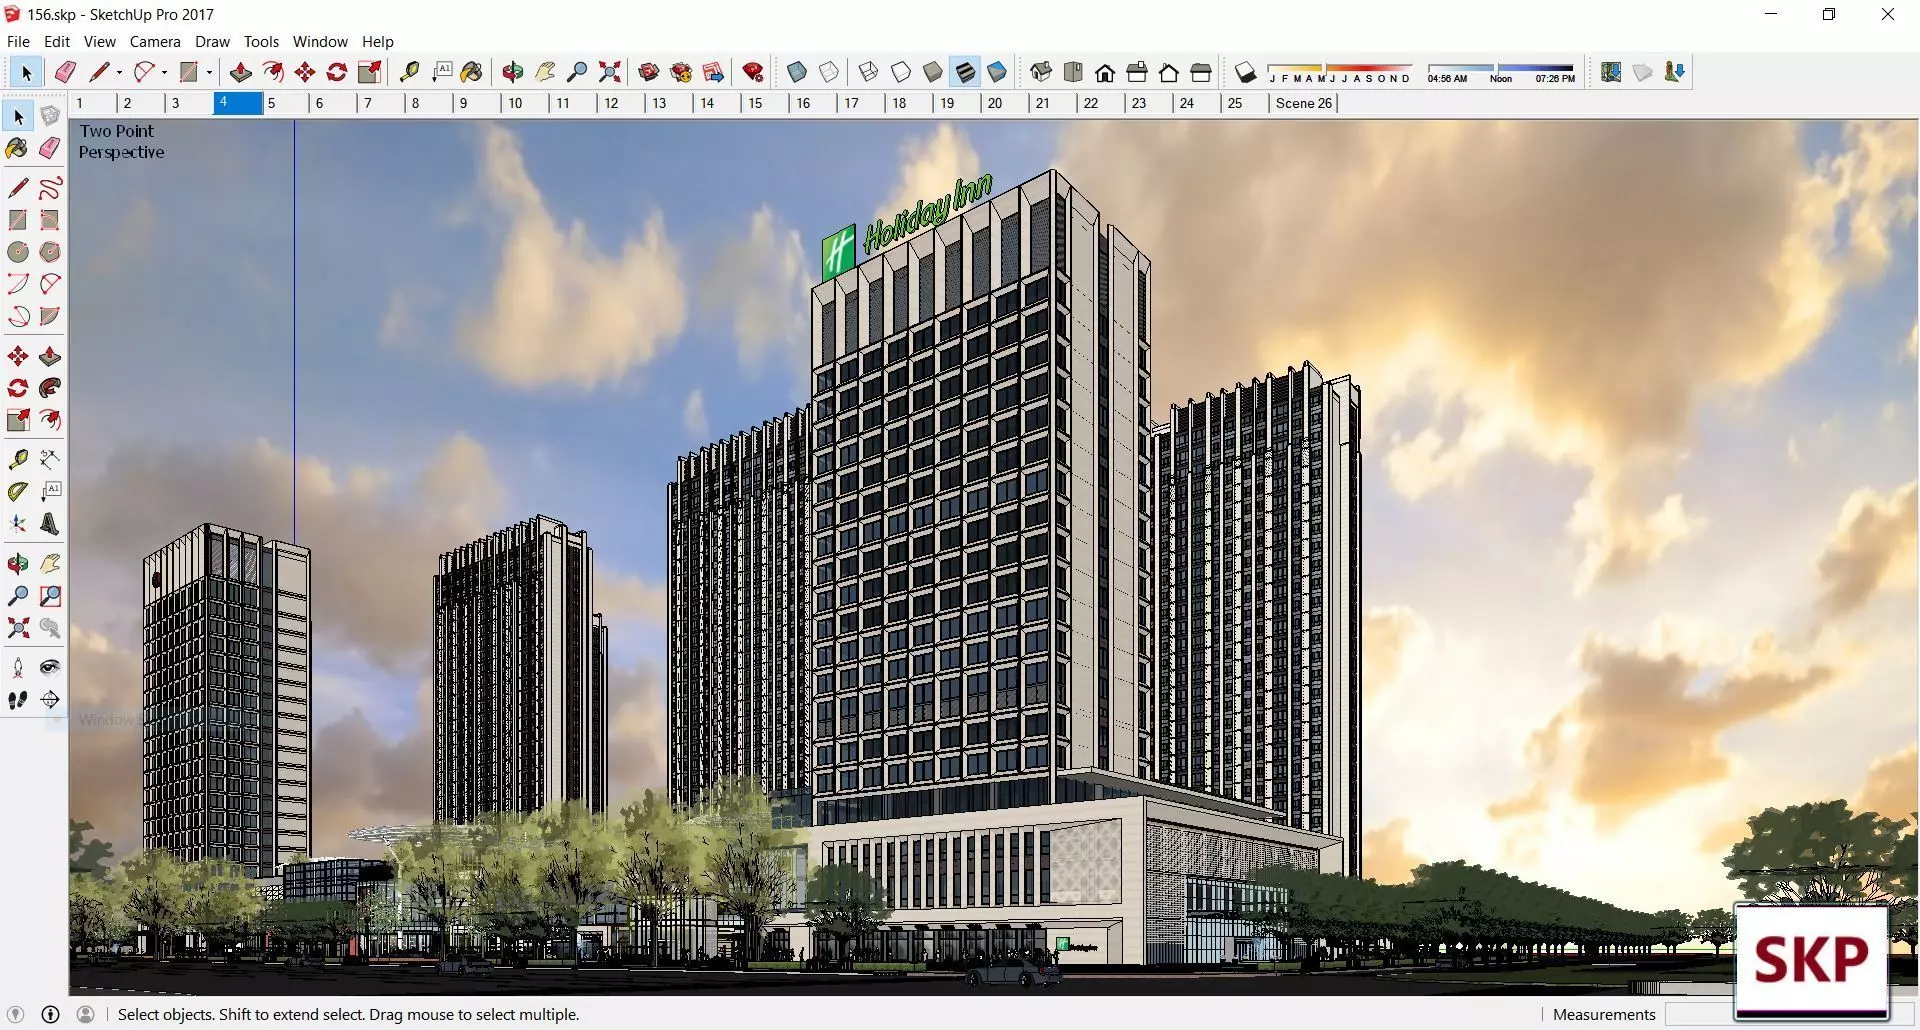Select the Offset tool in top toolbar
This screenshot has width=1920, height=1030.
(273, 72)
